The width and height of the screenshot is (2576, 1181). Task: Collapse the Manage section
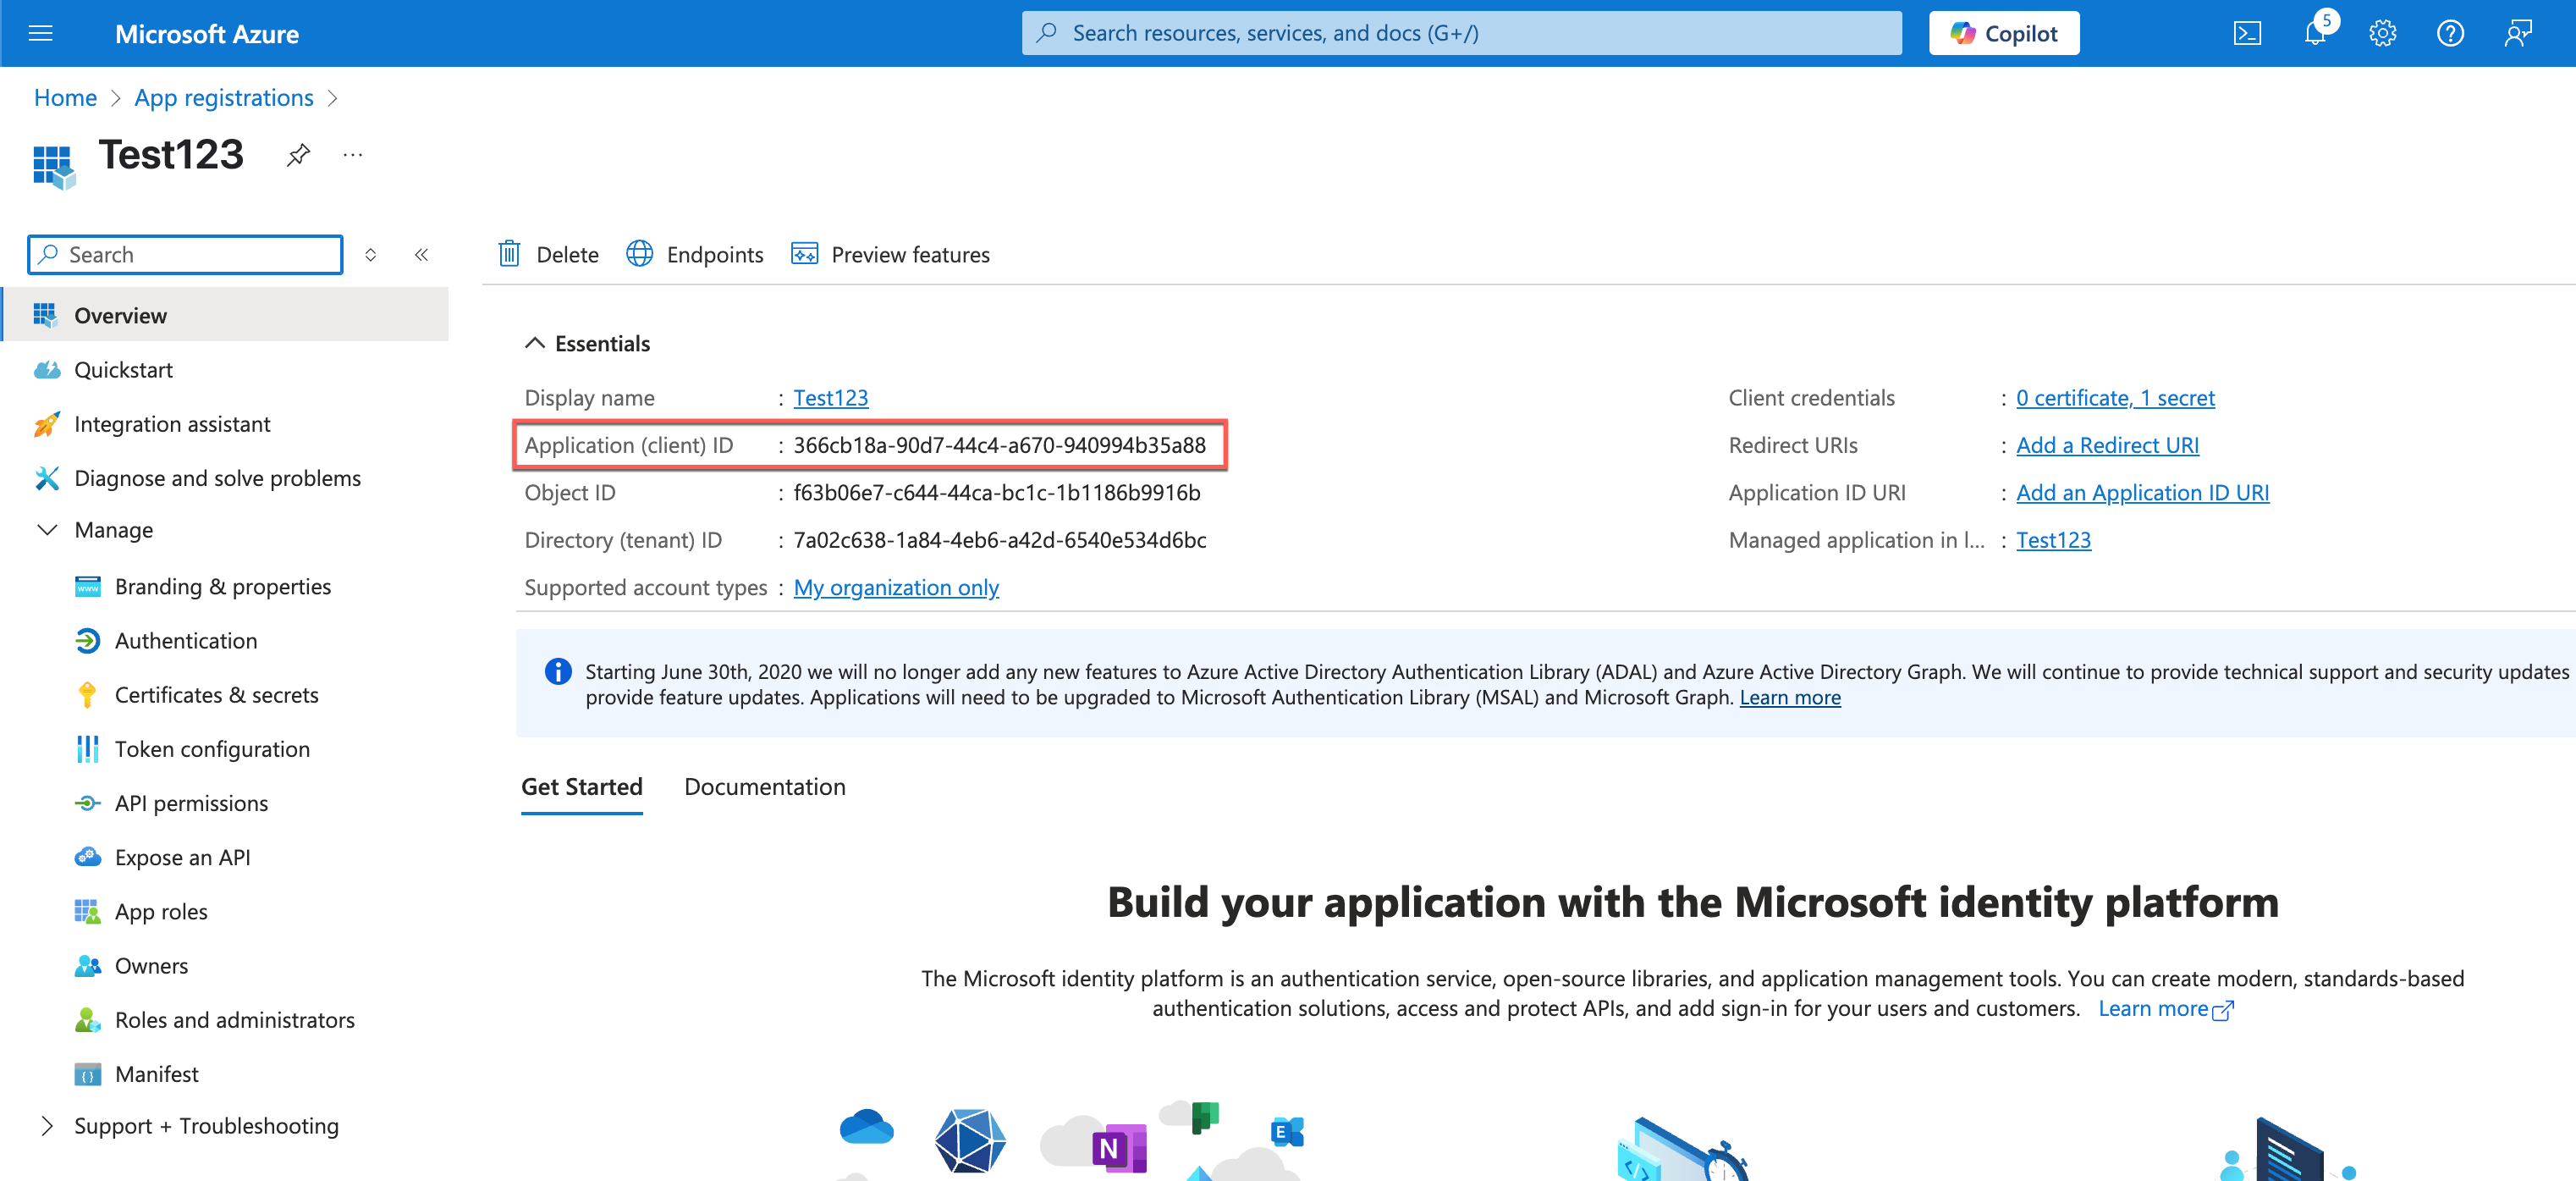(46, 530)
